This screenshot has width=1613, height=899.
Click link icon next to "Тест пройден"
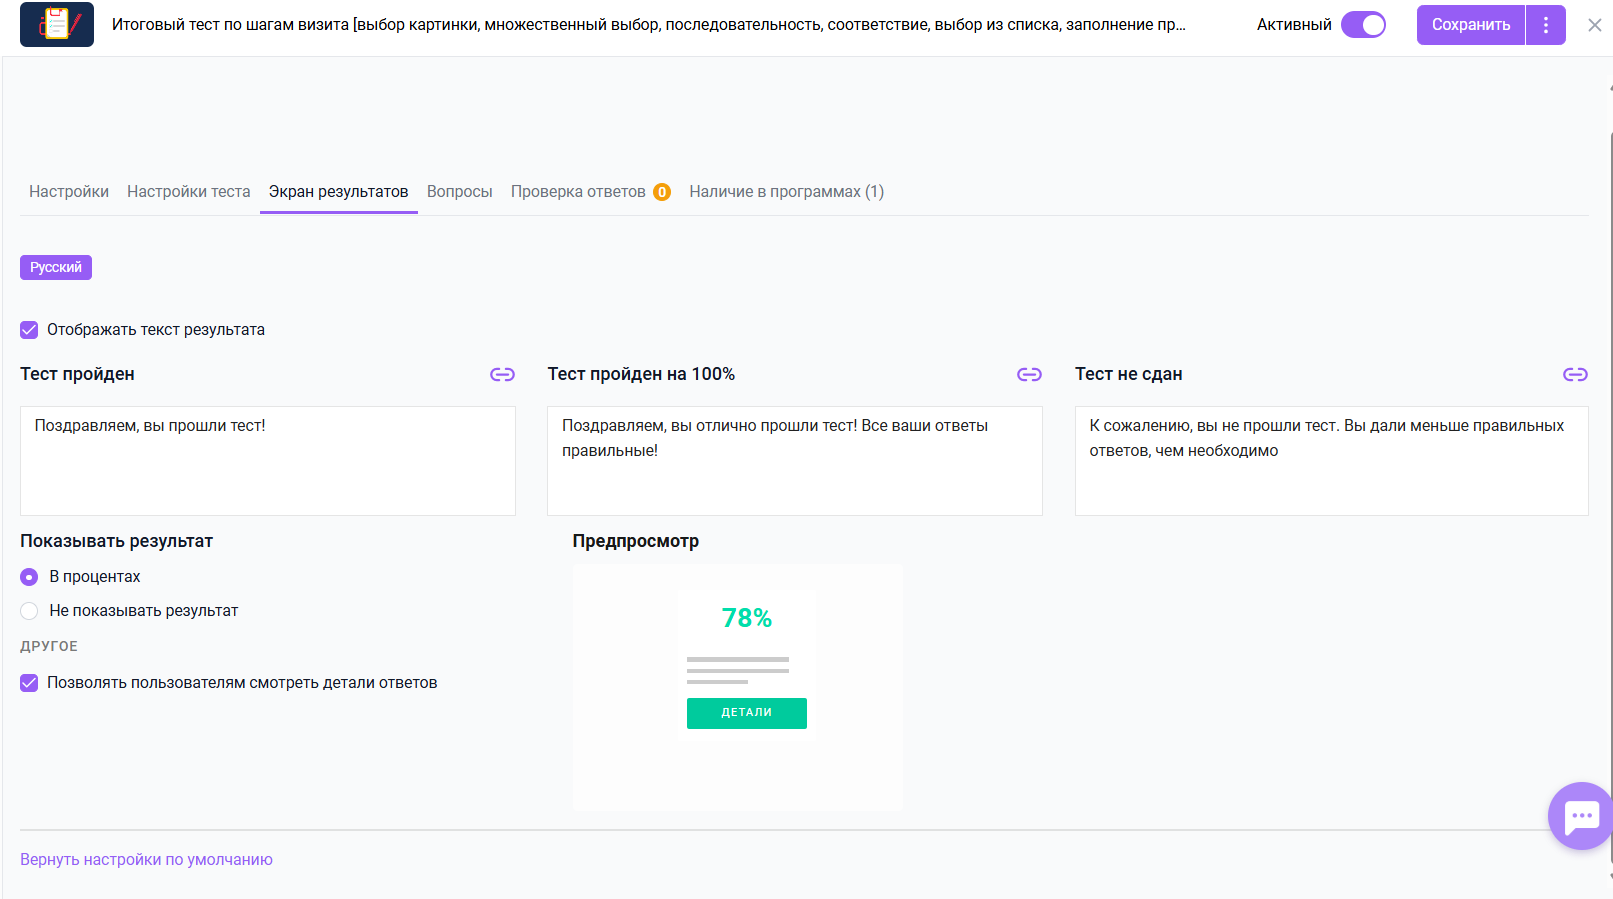tap(502, 374)
